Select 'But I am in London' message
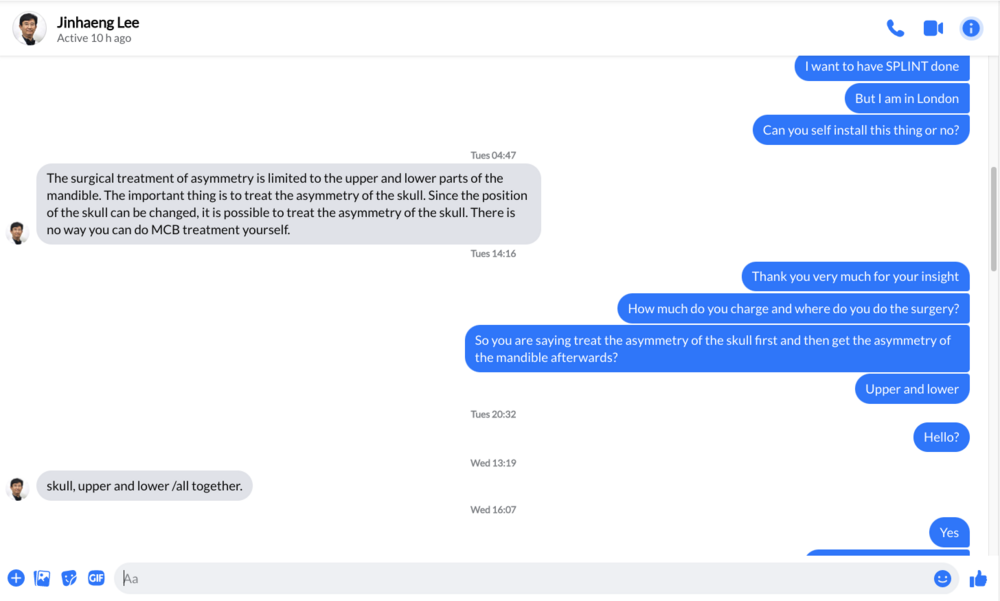 (907, 98)
